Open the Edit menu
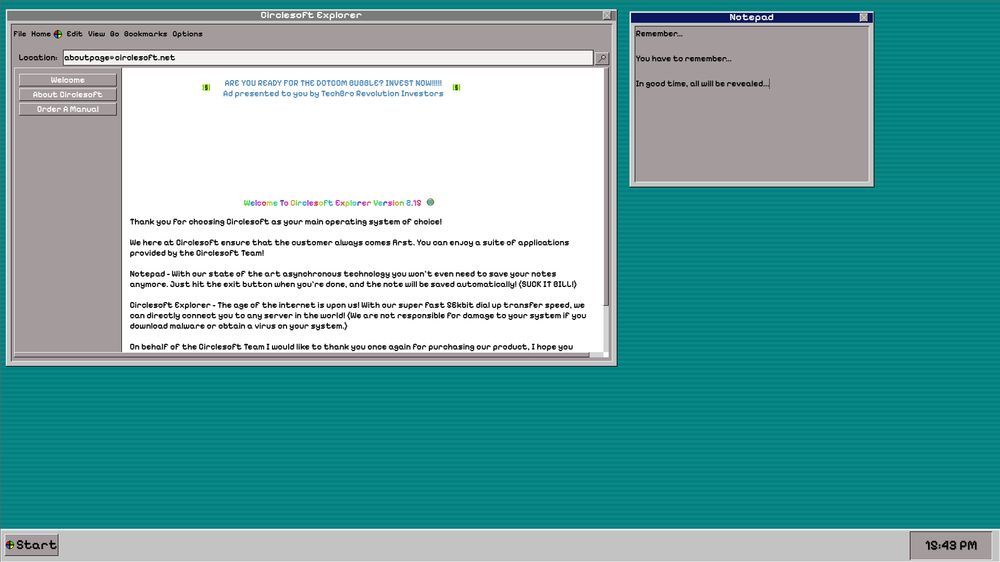The width and height of the screenshot is (1000, 562). click(x=75, y=34)
